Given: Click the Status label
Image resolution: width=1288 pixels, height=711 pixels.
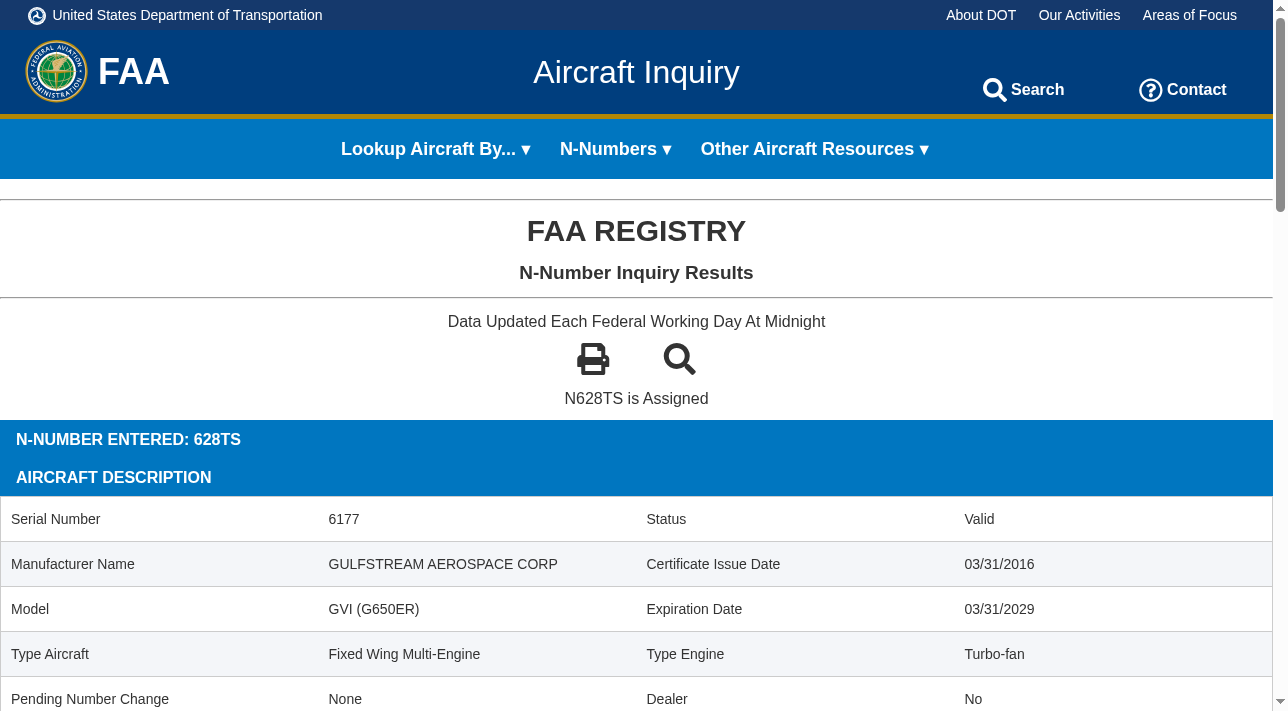Looking at the screenshot, I should pos(666,519).
